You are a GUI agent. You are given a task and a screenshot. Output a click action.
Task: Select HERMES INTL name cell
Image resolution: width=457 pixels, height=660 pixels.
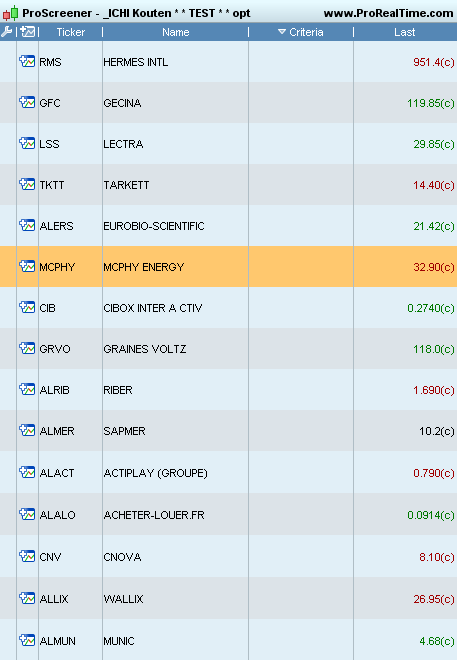pyautogui.click(x=175, y=62)
